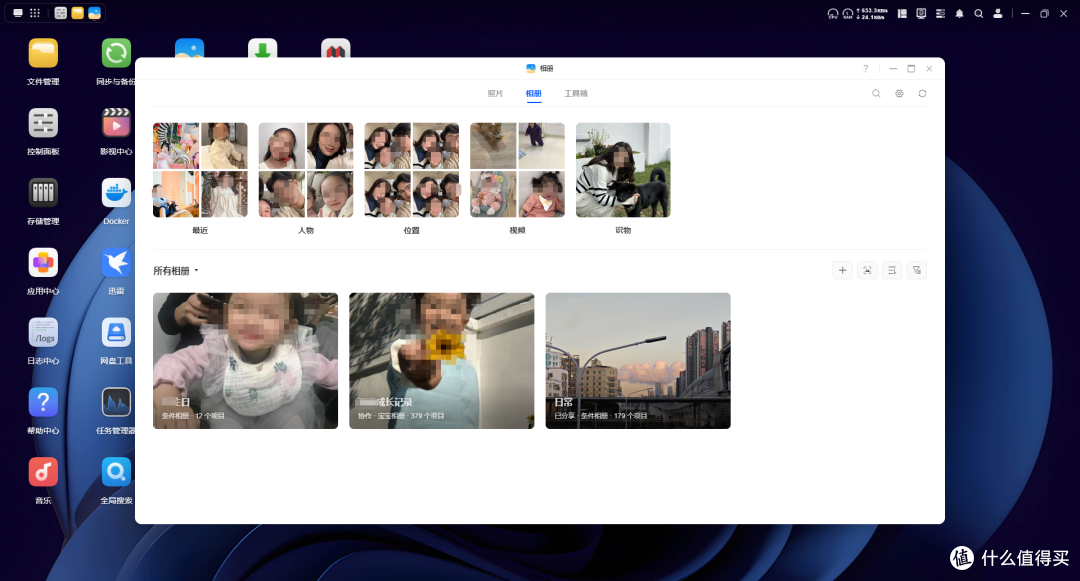Click the RAM usage gauge in top bar
The width and height of the screenshot is (1080, 581).
pos(848,14)
